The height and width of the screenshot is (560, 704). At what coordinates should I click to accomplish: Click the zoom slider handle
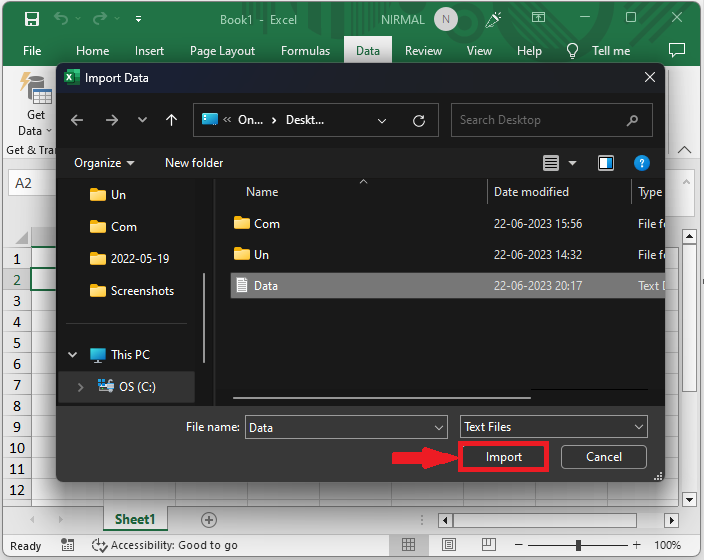coord(578,545)
